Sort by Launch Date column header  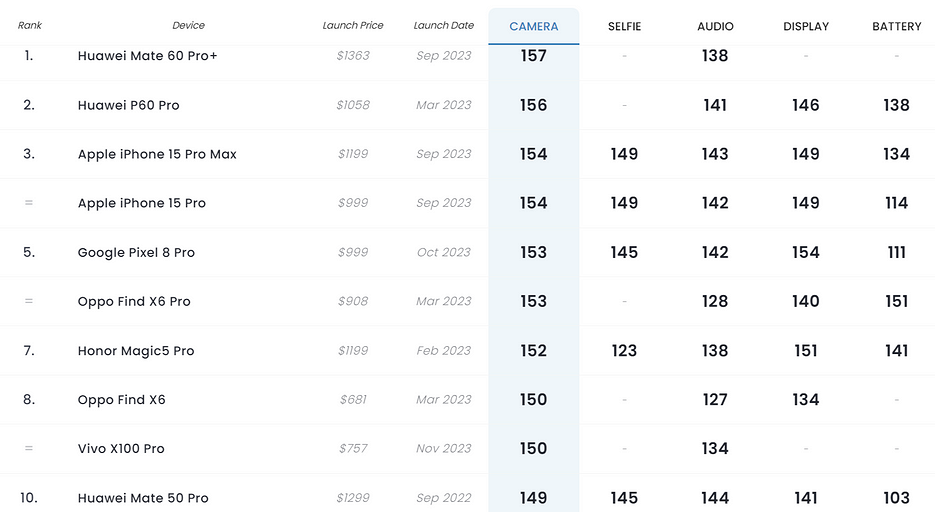[x=444, y=26]
